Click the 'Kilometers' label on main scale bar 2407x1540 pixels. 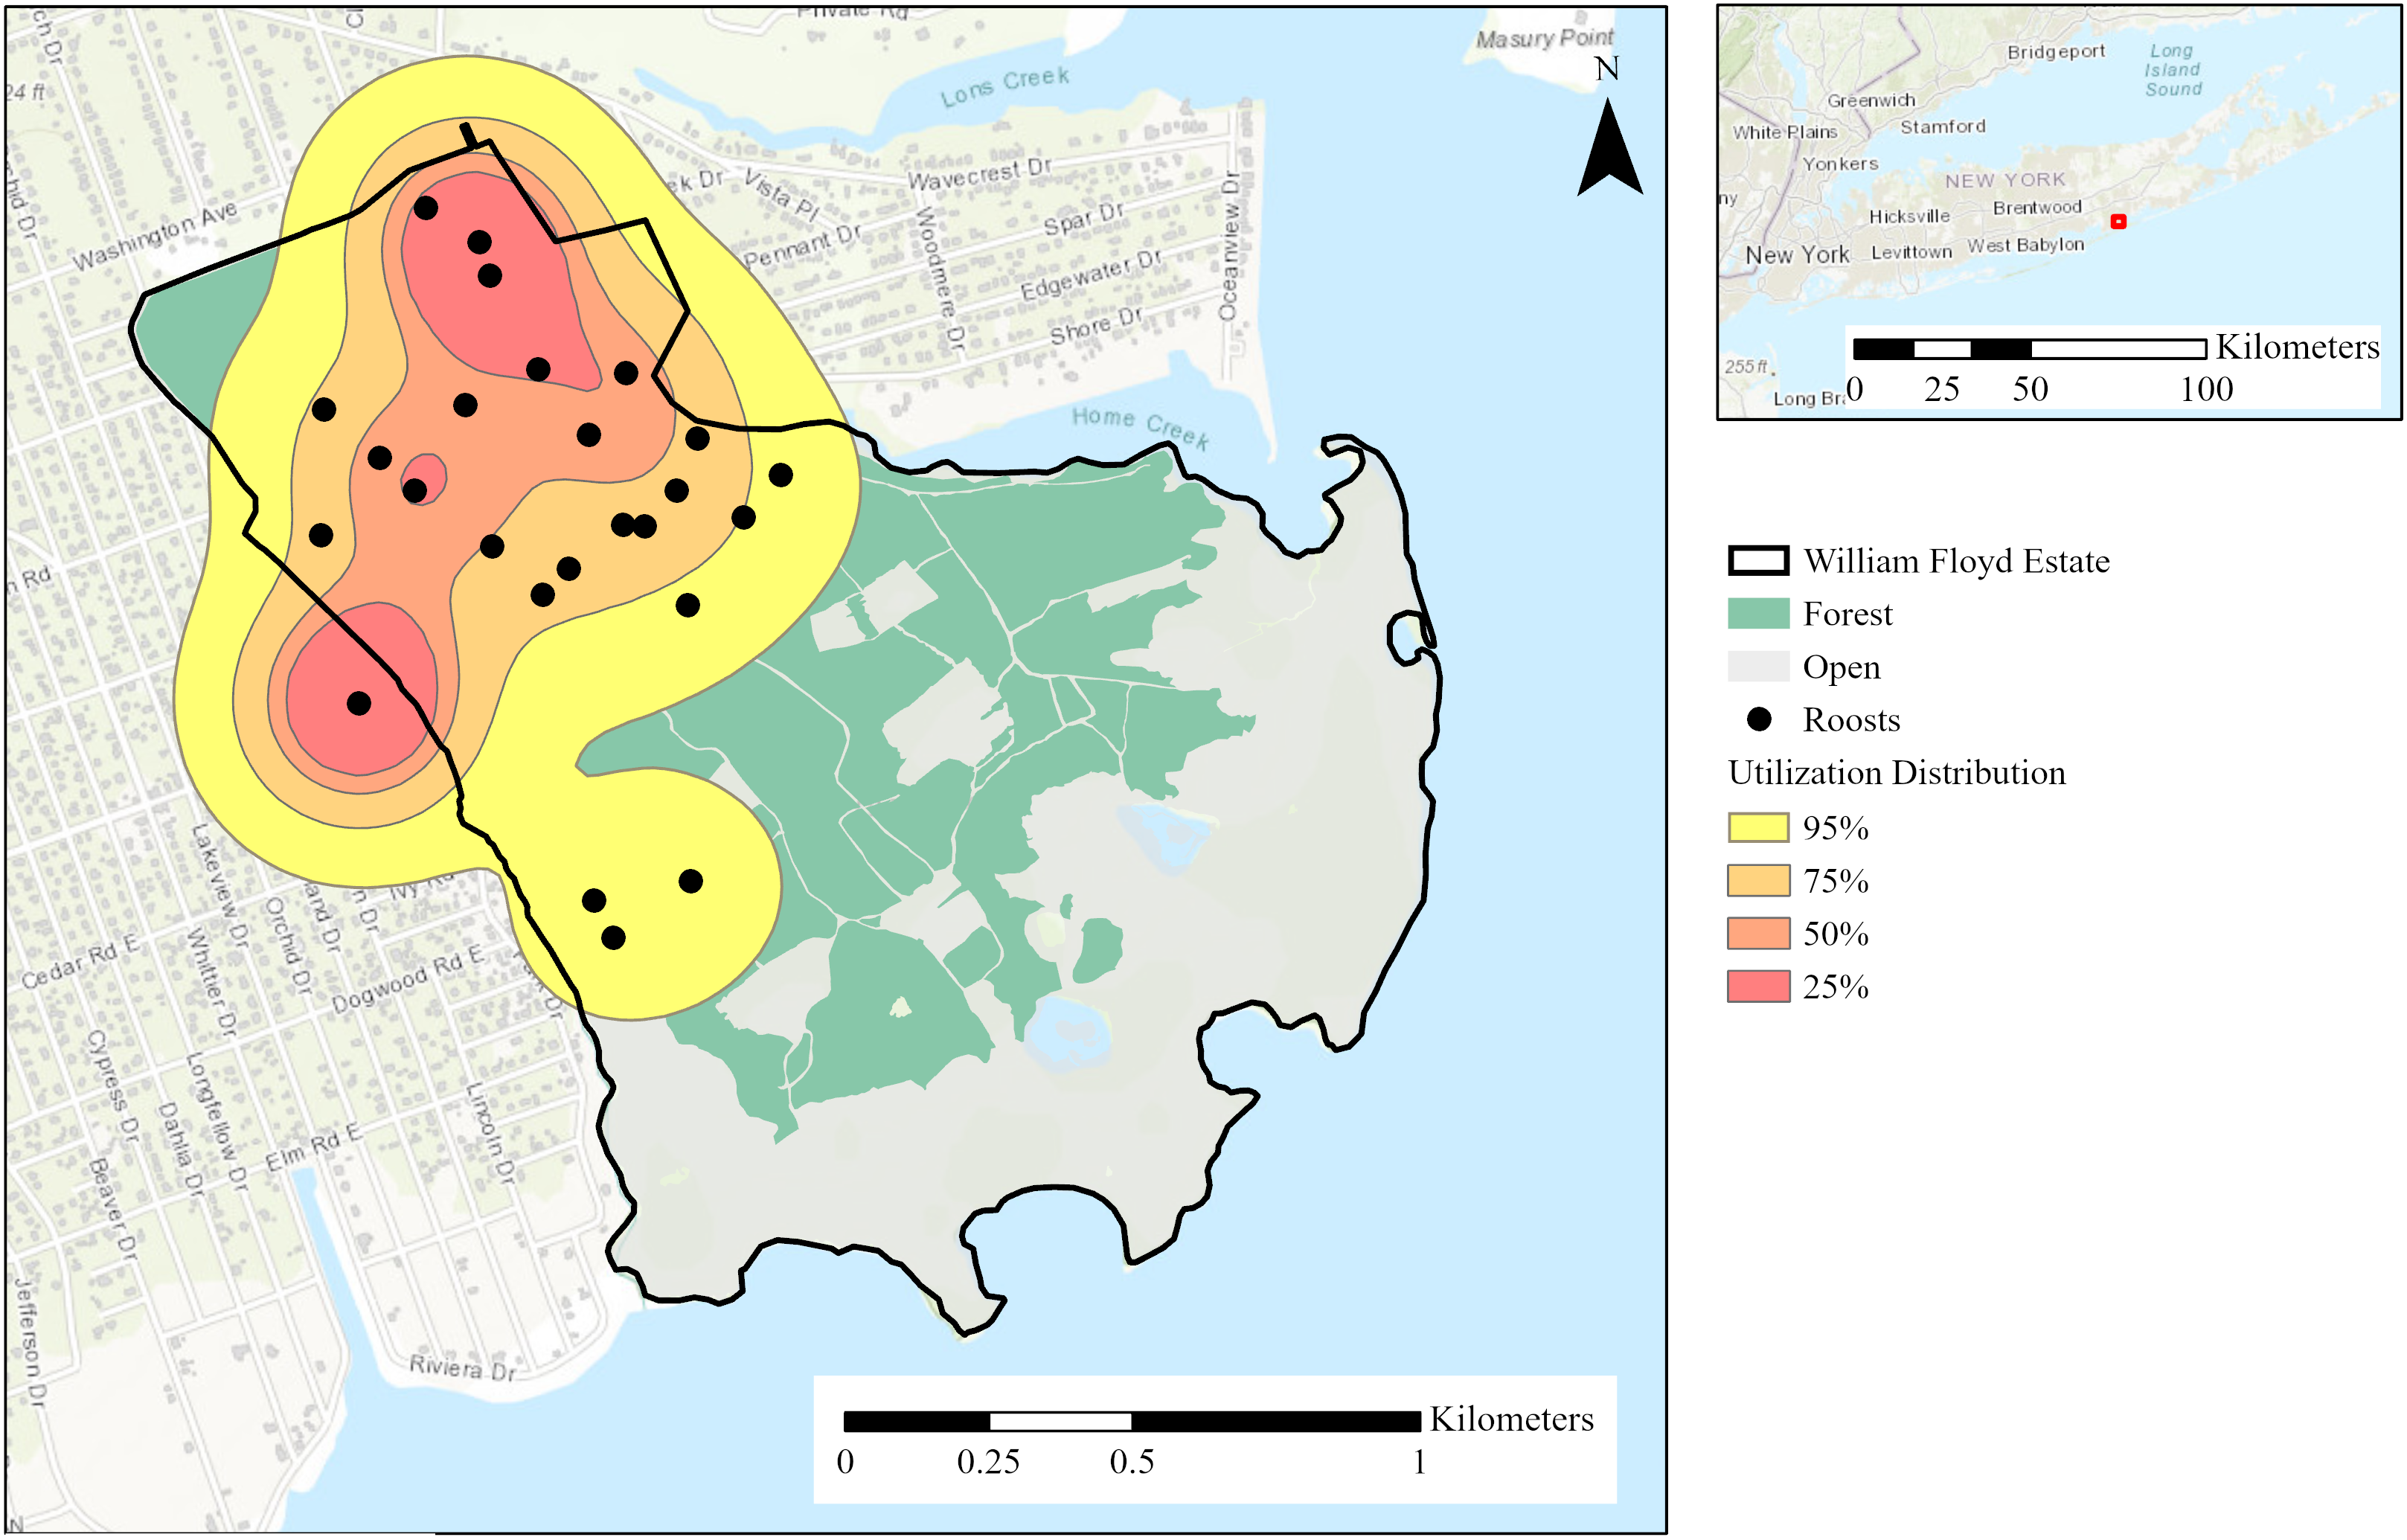(x=1512, y=1419)
